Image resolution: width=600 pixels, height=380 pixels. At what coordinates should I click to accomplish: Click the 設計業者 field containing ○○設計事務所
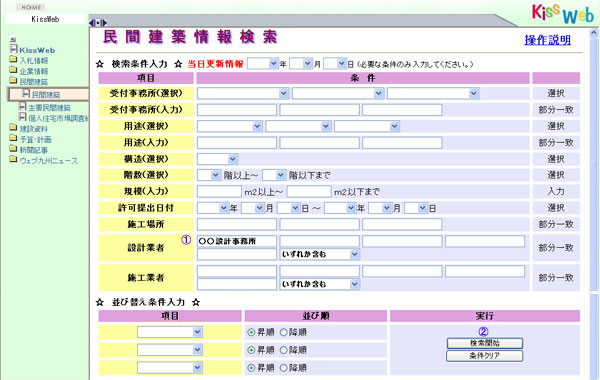click(x=237, y=241)
